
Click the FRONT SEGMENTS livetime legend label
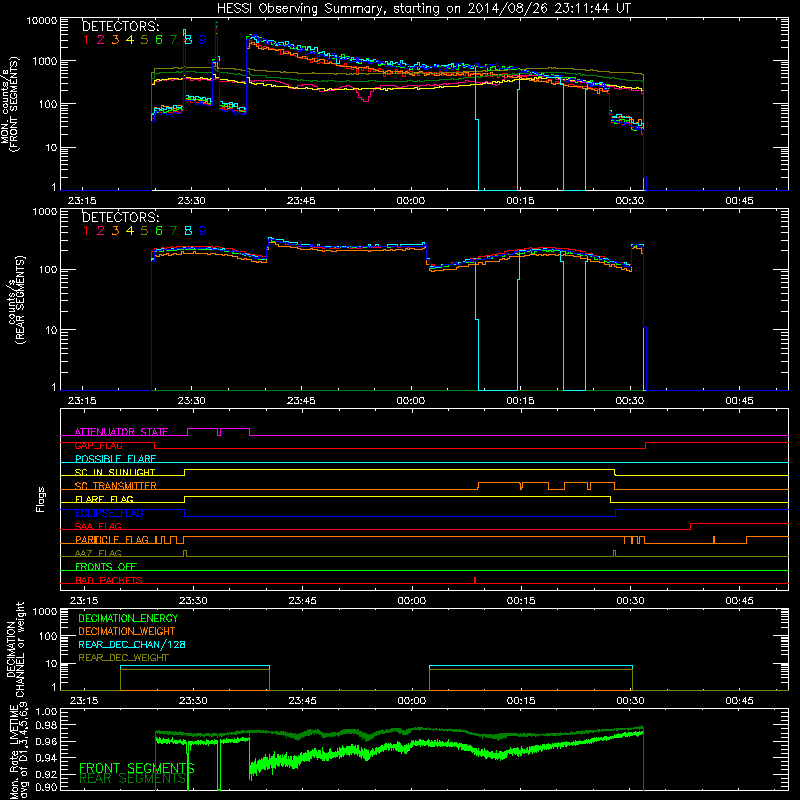[137, 768]
